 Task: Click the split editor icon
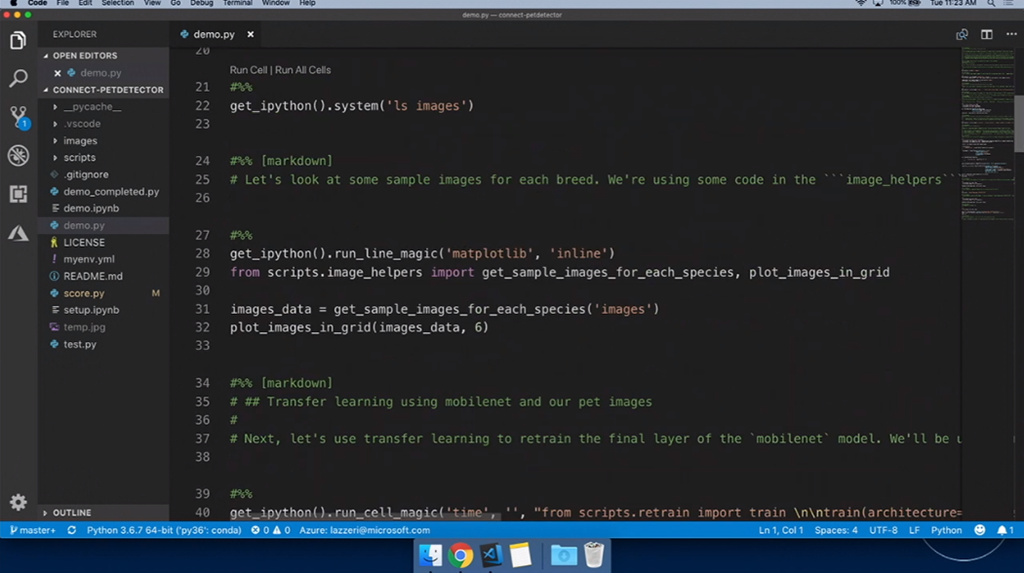click(986, 34)
